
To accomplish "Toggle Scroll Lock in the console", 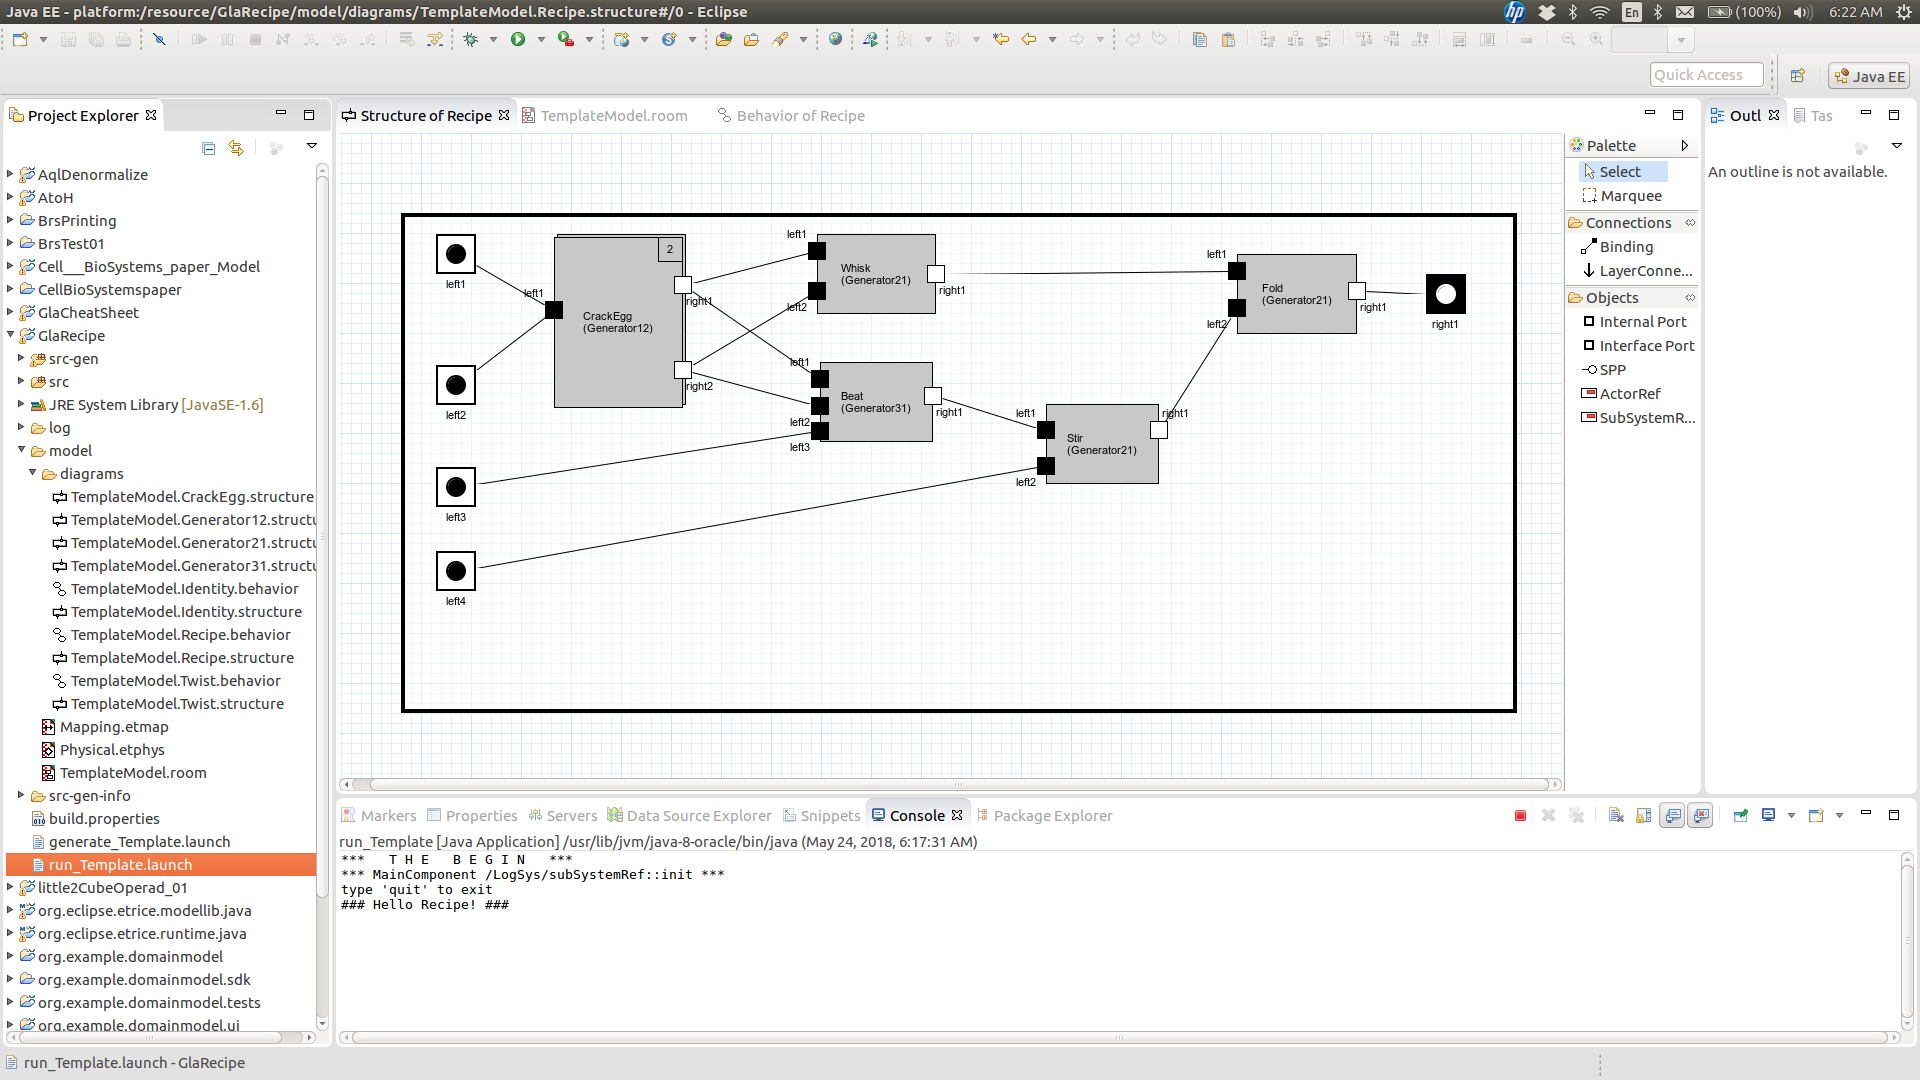I will (x=1644, y=816).
